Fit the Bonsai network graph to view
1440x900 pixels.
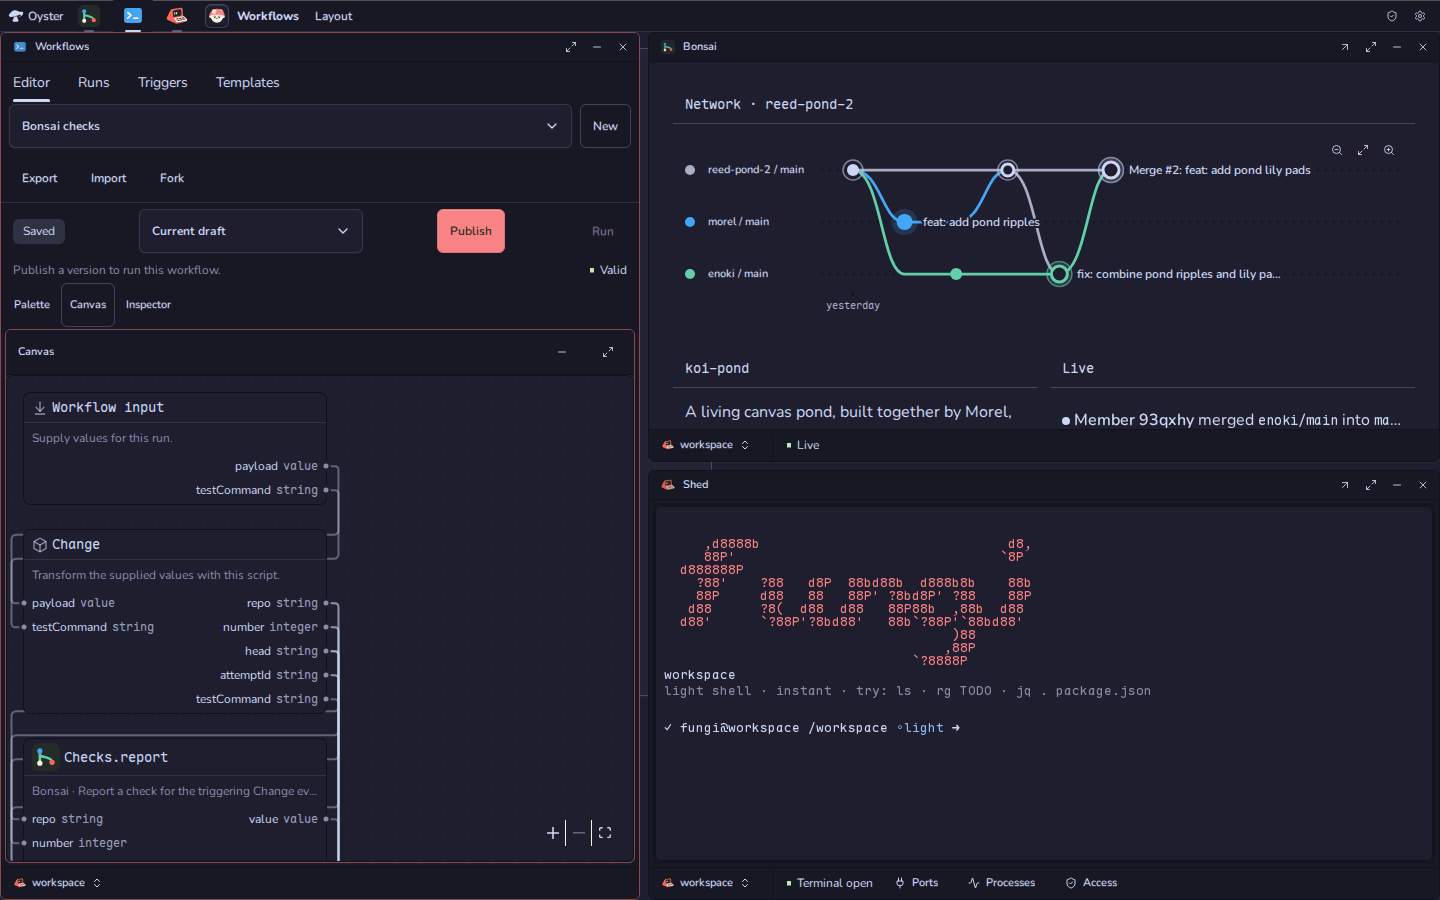[x=1363, y=150]
